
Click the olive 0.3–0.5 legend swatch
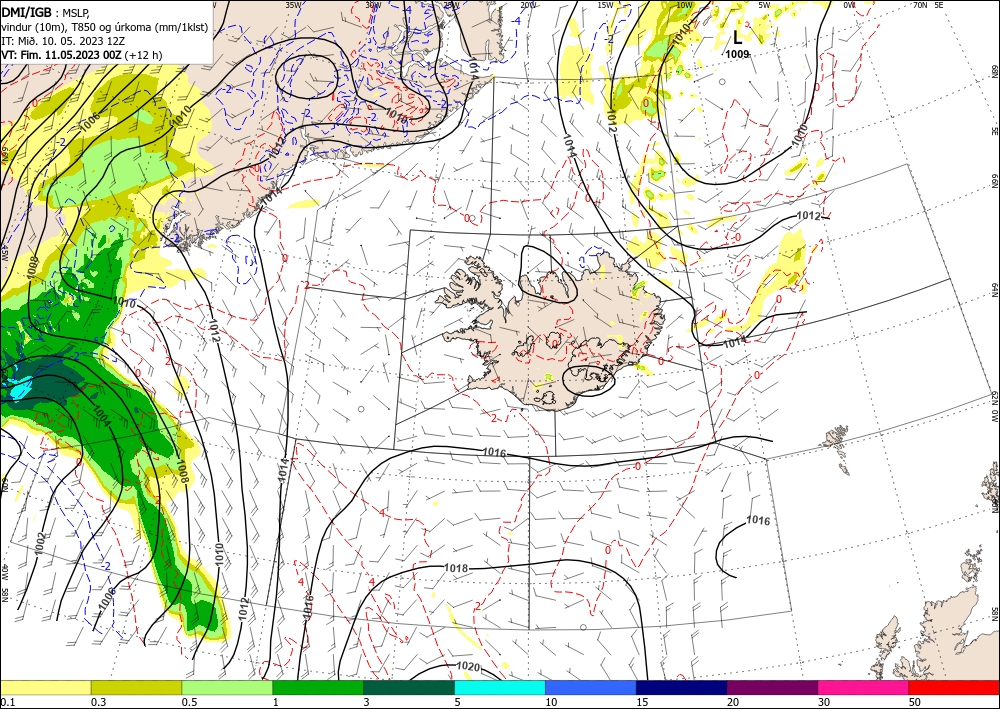(x=136, y=687)
